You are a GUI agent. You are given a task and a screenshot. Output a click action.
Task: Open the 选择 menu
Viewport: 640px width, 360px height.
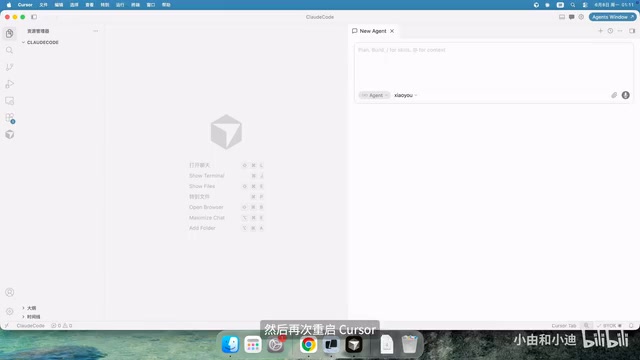(74, 5)
